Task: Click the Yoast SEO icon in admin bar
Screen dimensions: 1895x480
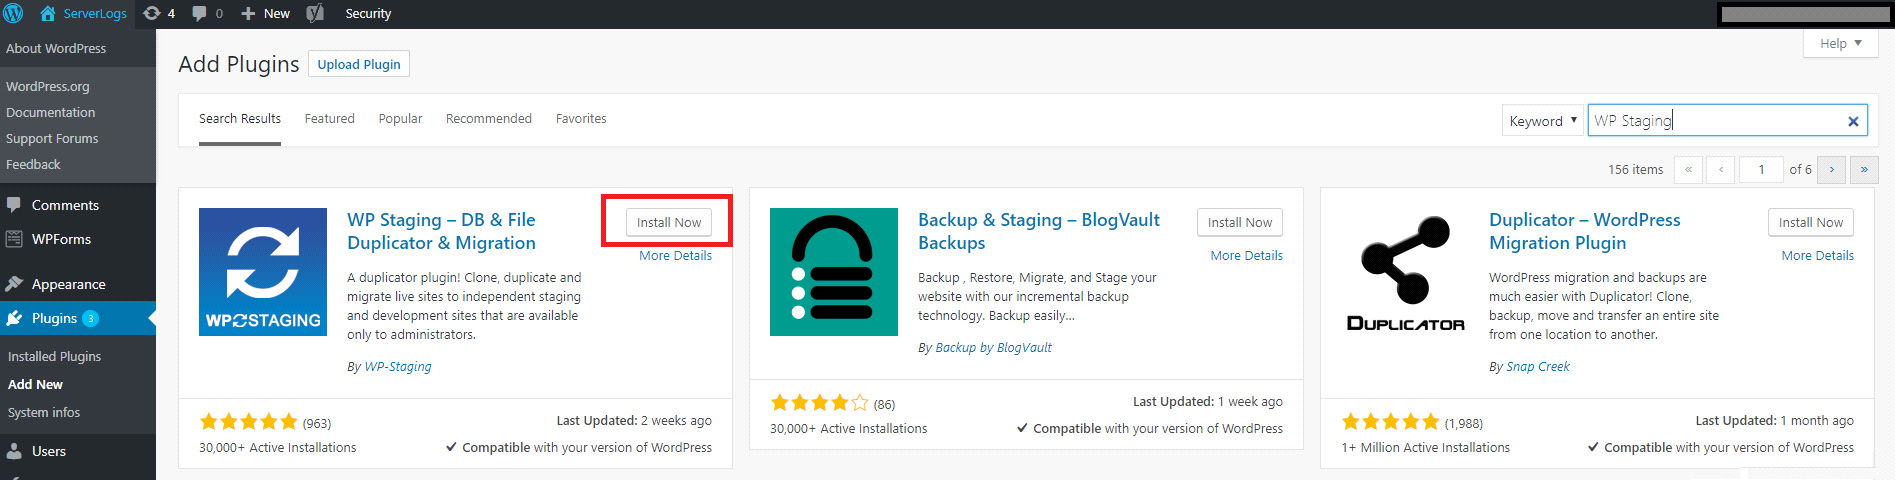Action: click(315, 14)
